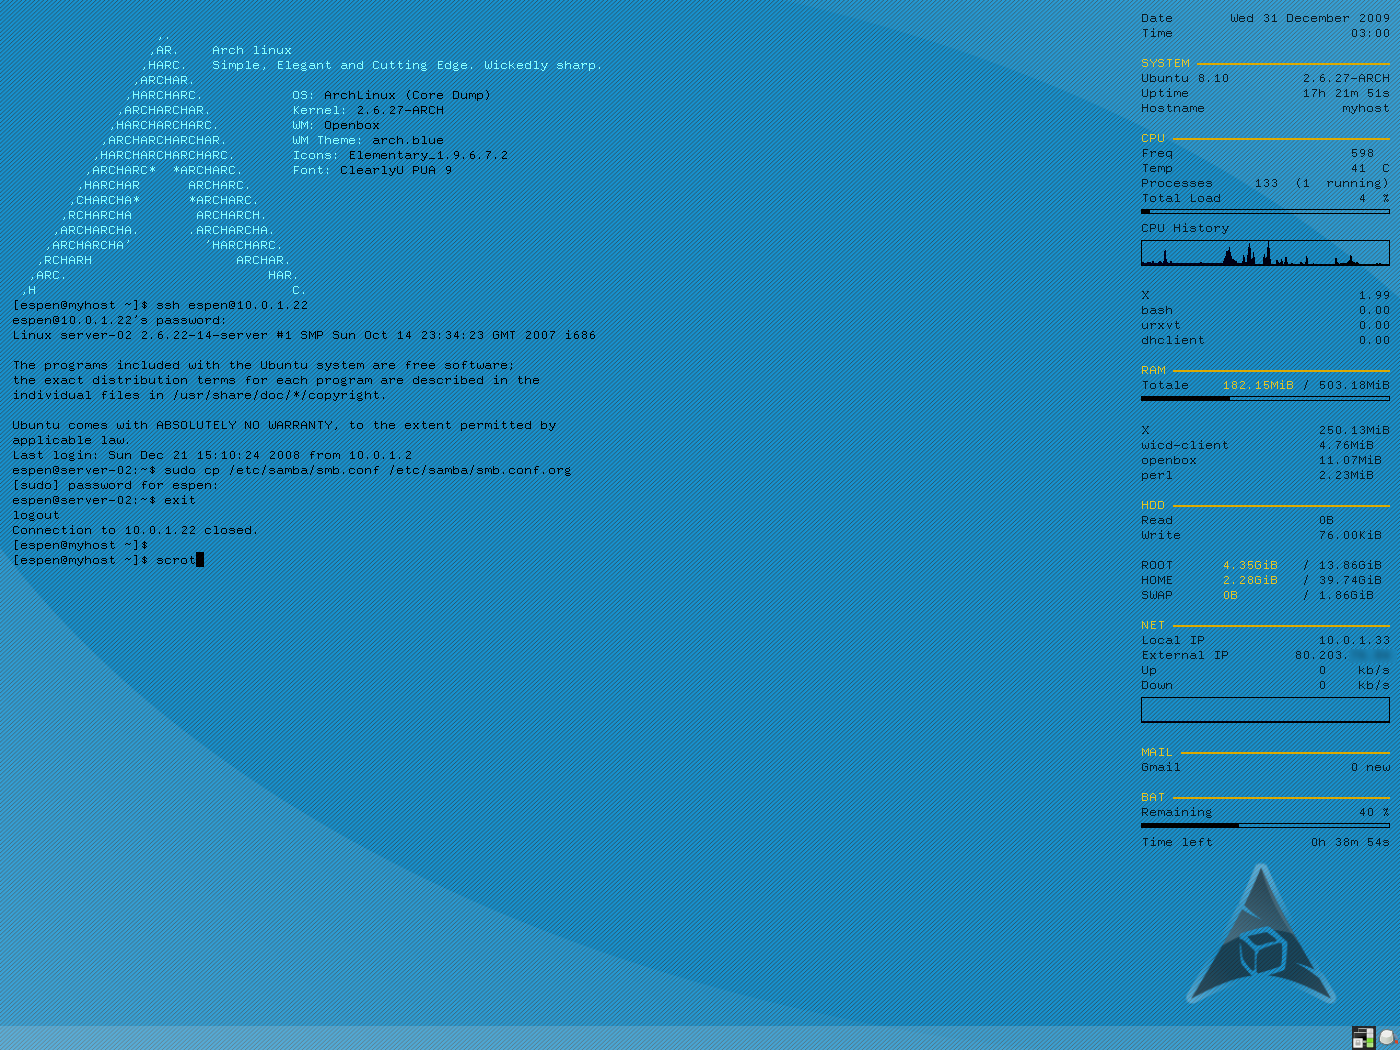Viewport: 1400px width, 1050px height.
Task: Select the 'Kernel: 2.6.27-ARCH' line in terminal
Action: point(368,110)
